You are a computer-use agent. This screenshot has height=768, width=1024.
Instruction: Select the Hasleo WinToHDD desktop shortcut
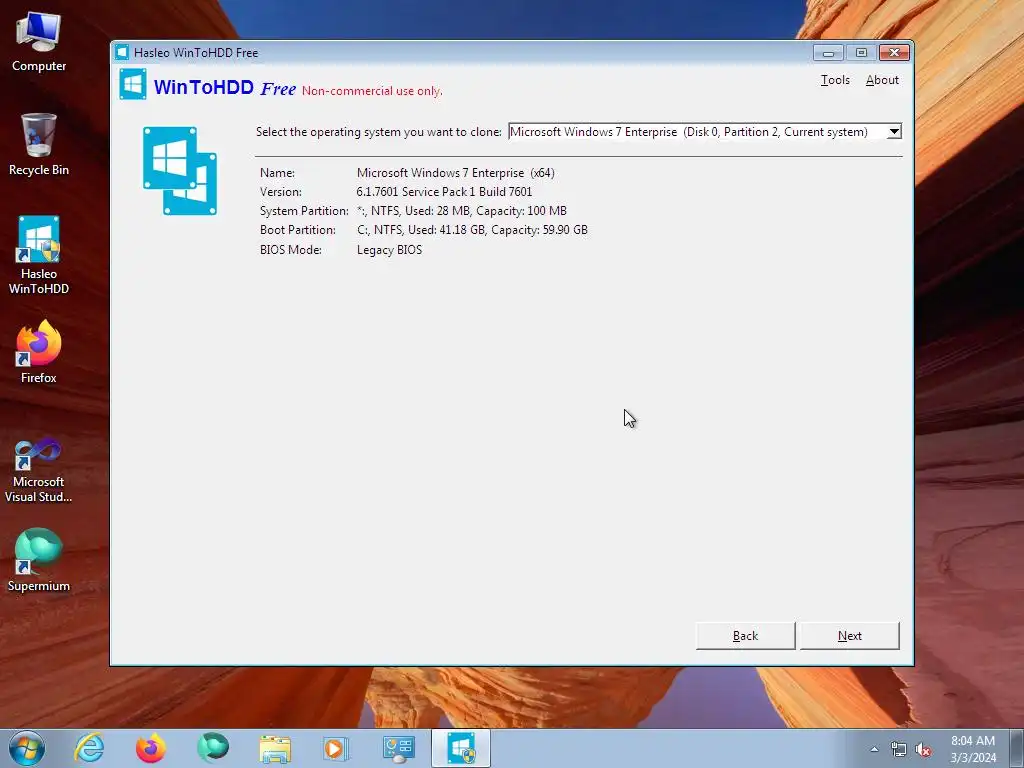[x=39, y=255]
